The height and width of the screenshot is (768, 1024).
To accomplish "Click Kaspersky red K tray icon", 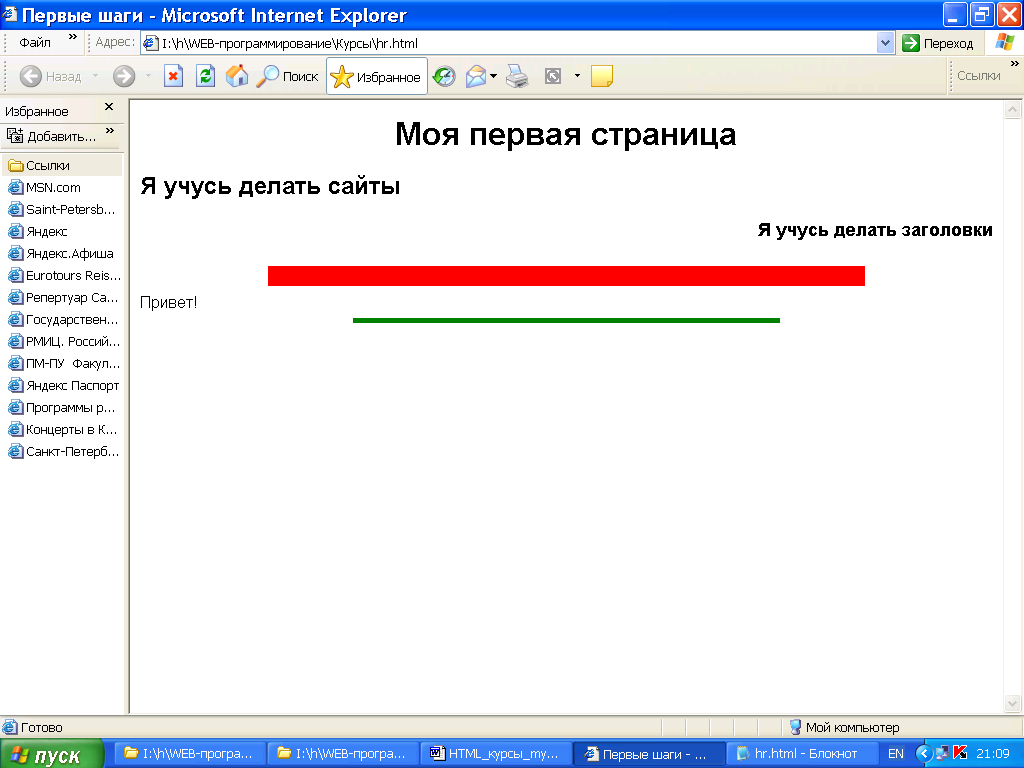I will (960, 753).
